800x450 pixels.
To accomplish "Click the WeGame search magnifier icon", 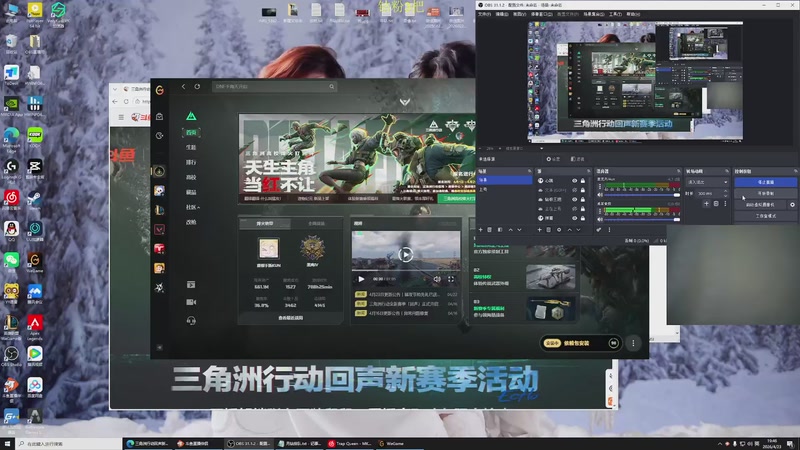I will 332,87.
